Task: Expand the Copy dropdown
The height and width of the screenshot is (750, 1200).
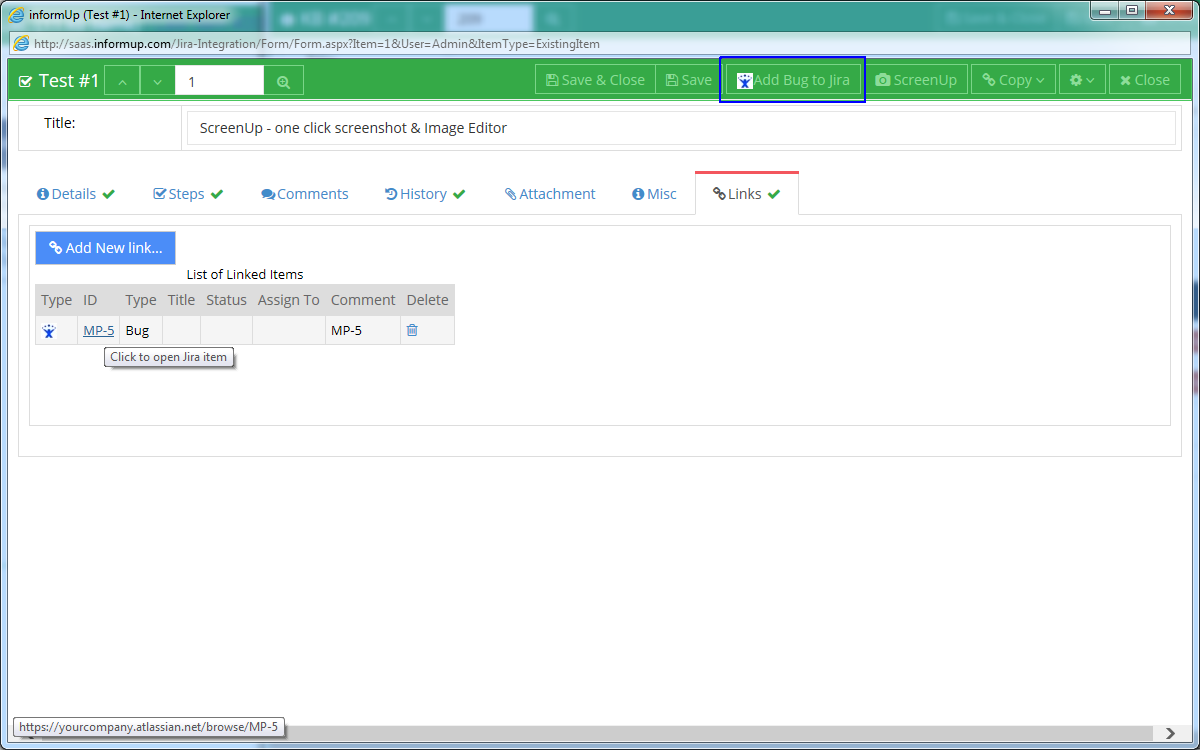Action: (x=1013, y=80)
